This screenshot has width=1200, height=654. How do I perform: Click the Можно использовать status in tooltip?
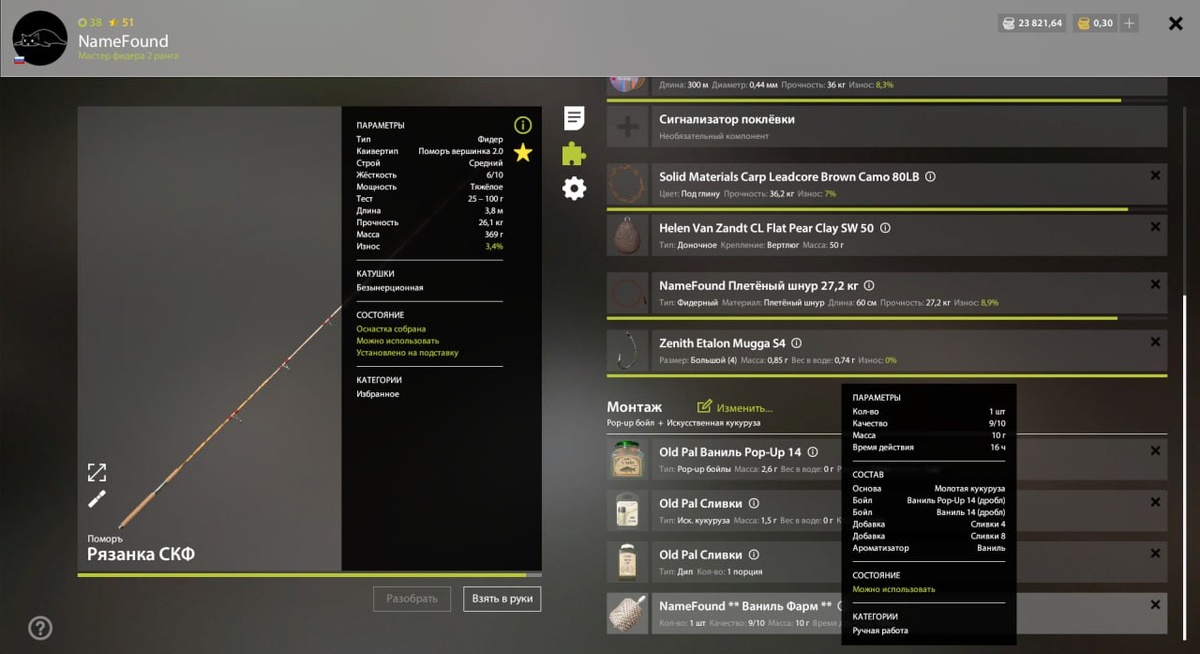(x=894, y=589)
